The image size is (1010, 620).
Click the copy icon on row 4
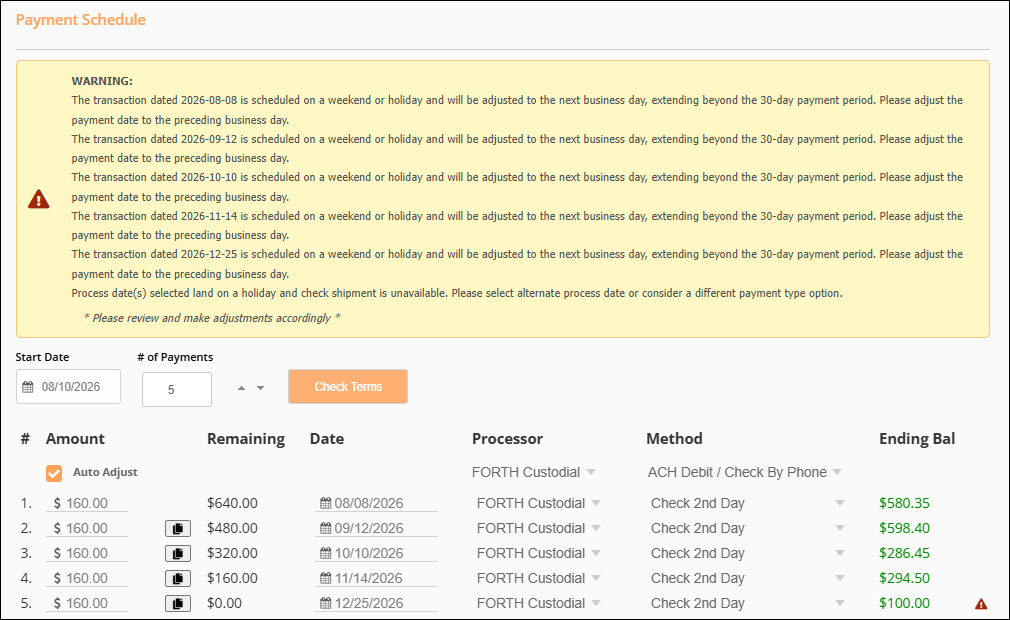click(x=178, y=579)
